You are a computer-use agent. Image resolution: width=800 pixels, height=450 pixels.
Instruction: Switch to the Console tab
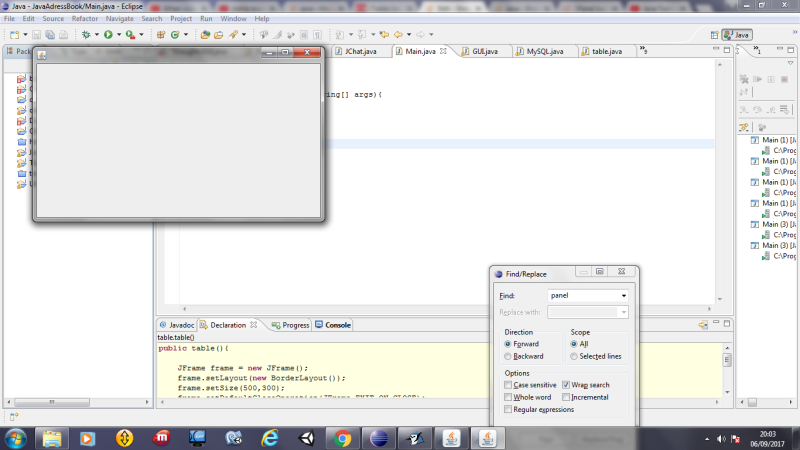[x=333, y=325]
